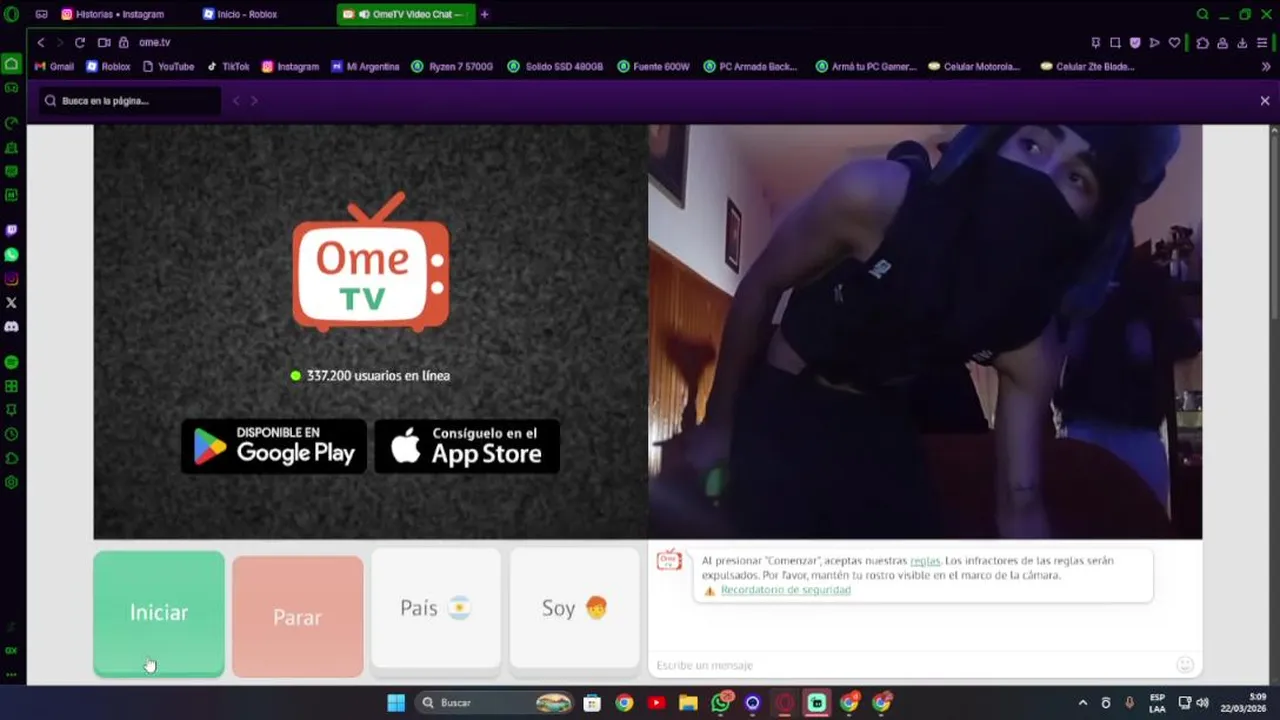The image size is (1280, 720).
Task: Open the tab islands workspace icon
Action: 41,14
